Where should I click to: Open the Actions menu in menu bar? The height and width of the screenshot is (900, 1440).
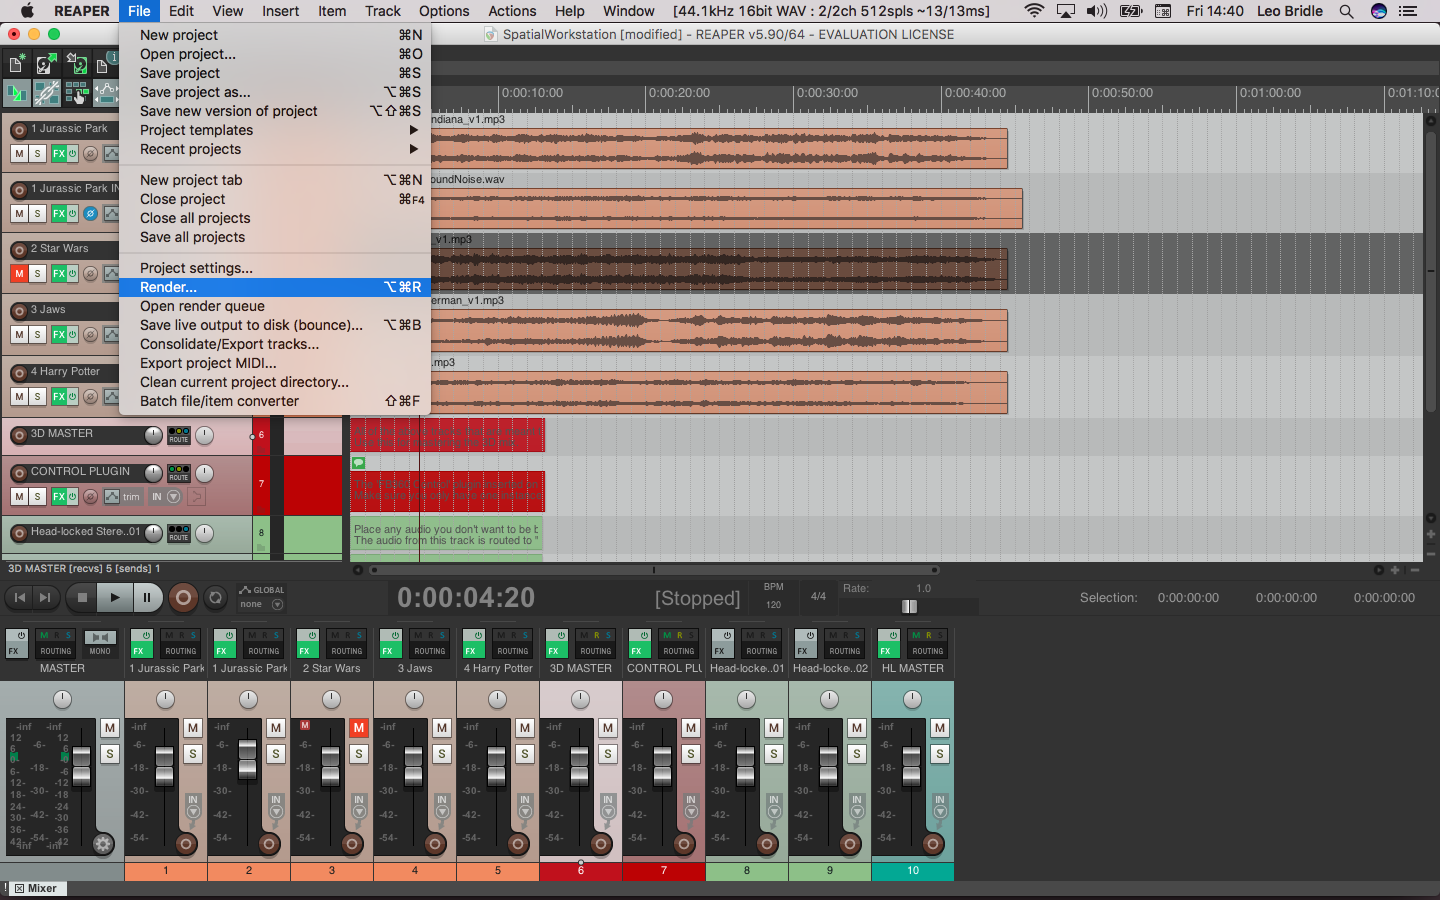512,11
